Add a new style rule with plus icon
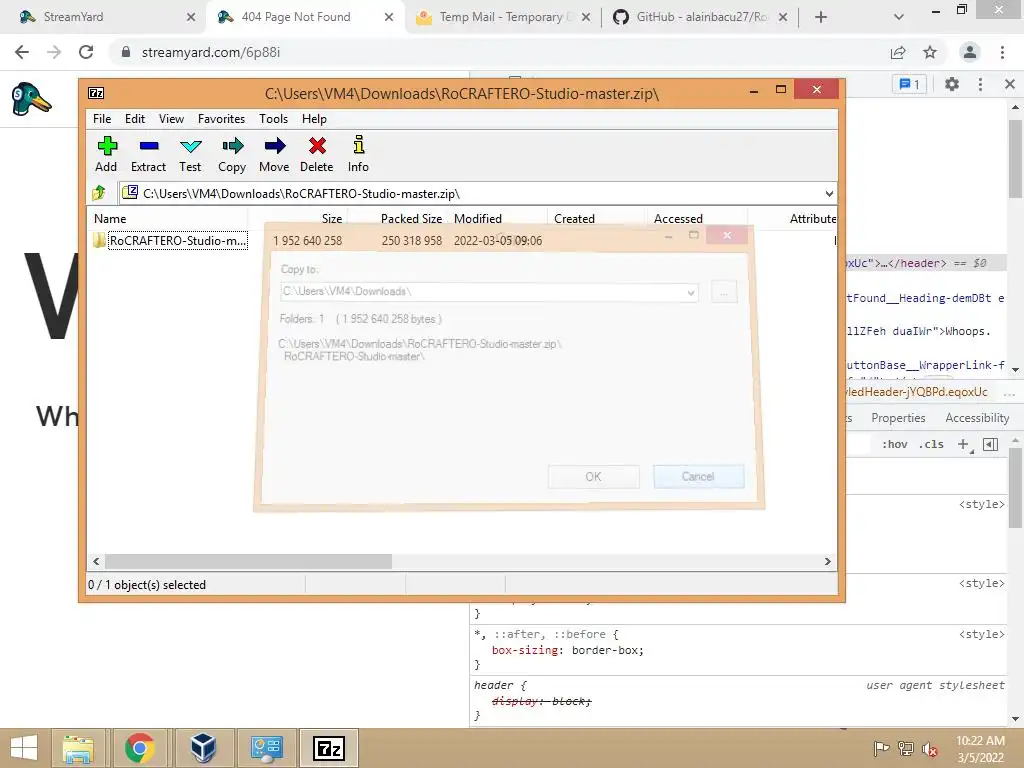Screen dimensions: 1024x768 (x=963, y=444)
